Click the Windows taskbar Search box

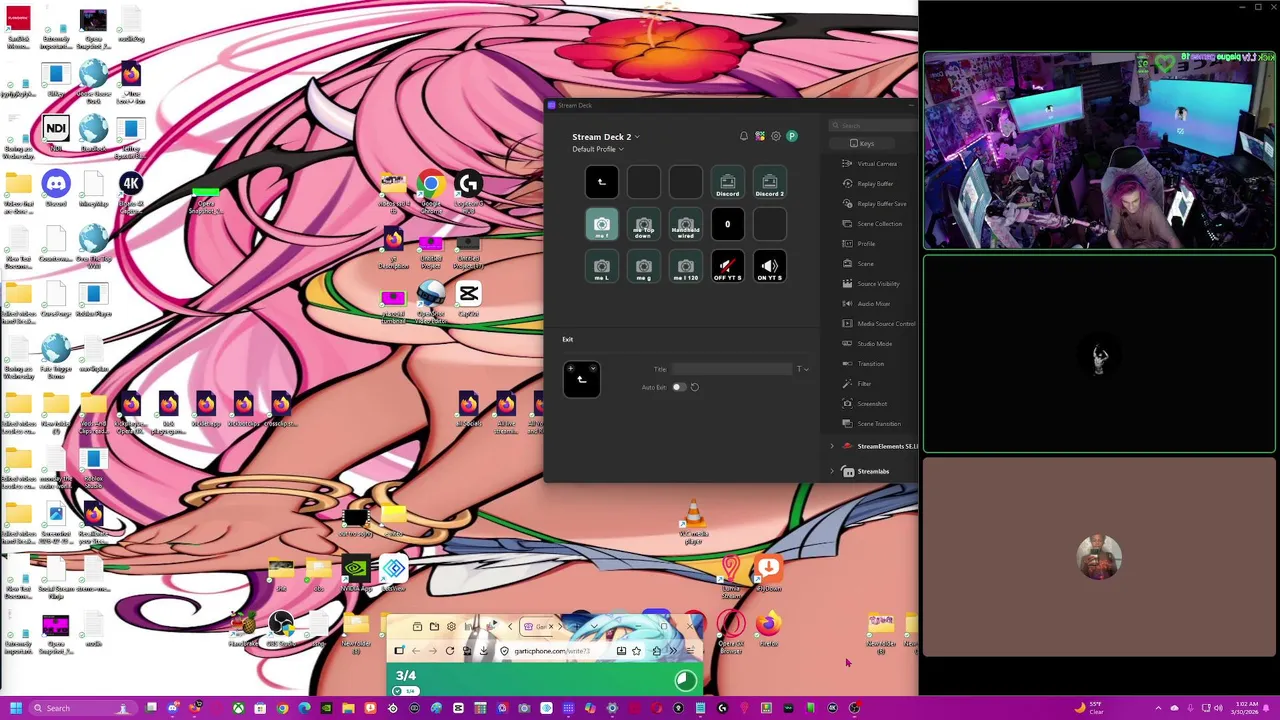click(82, 708)
